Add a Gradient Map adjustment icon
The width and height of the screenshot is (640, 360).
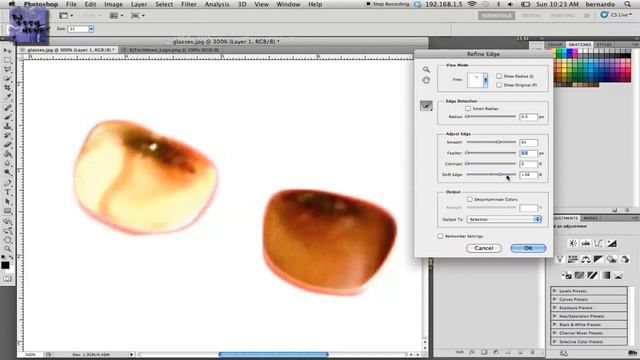click(606, 276)
